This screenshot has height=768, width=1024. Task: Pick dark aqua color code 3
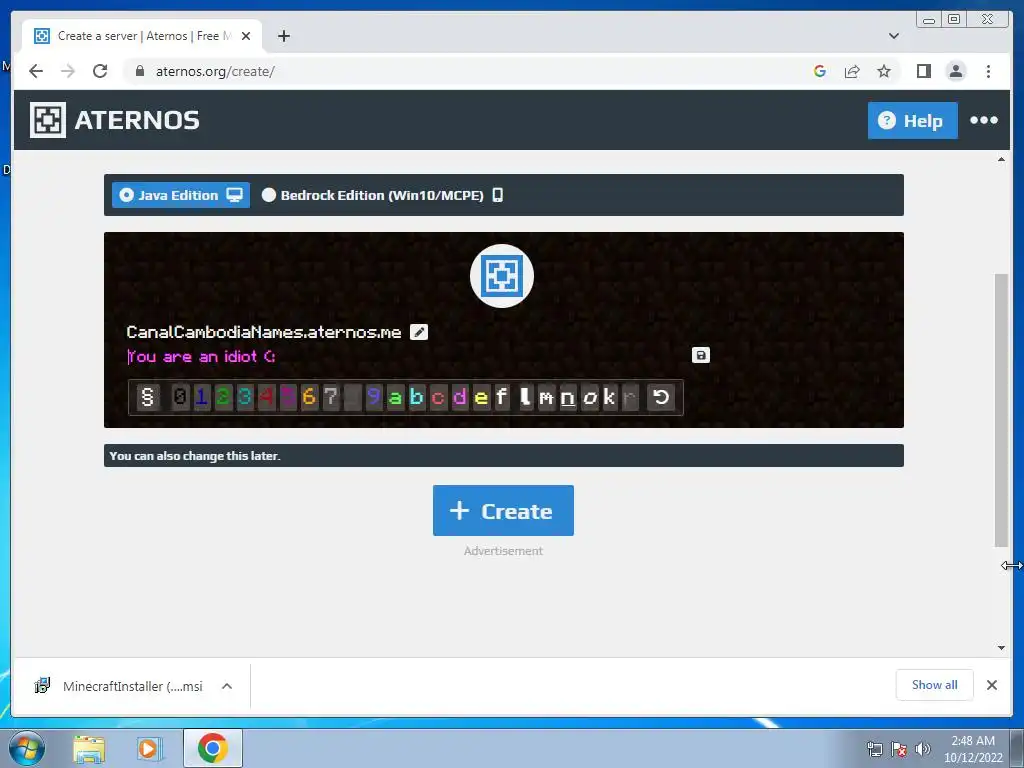245,397
